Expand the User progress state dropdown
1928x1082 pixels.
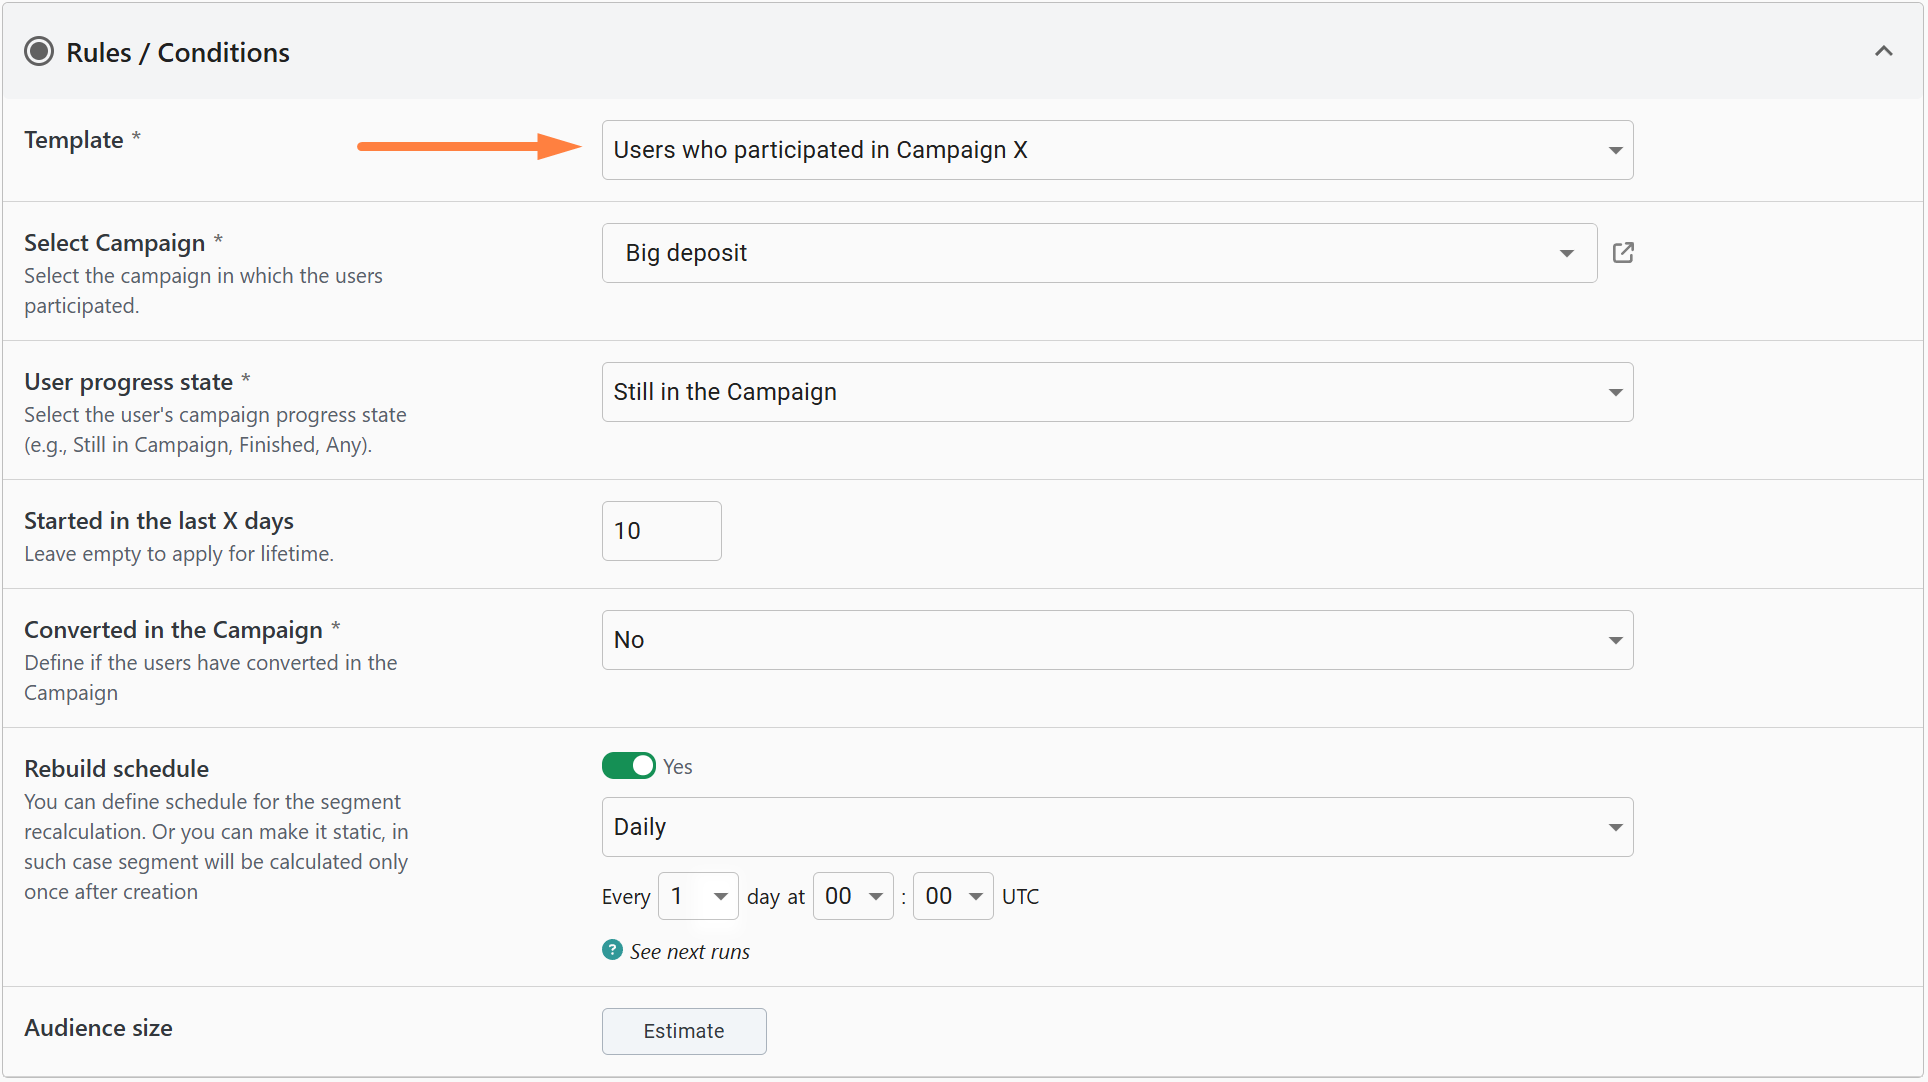pyautogui.click(x=1116, y=392)
